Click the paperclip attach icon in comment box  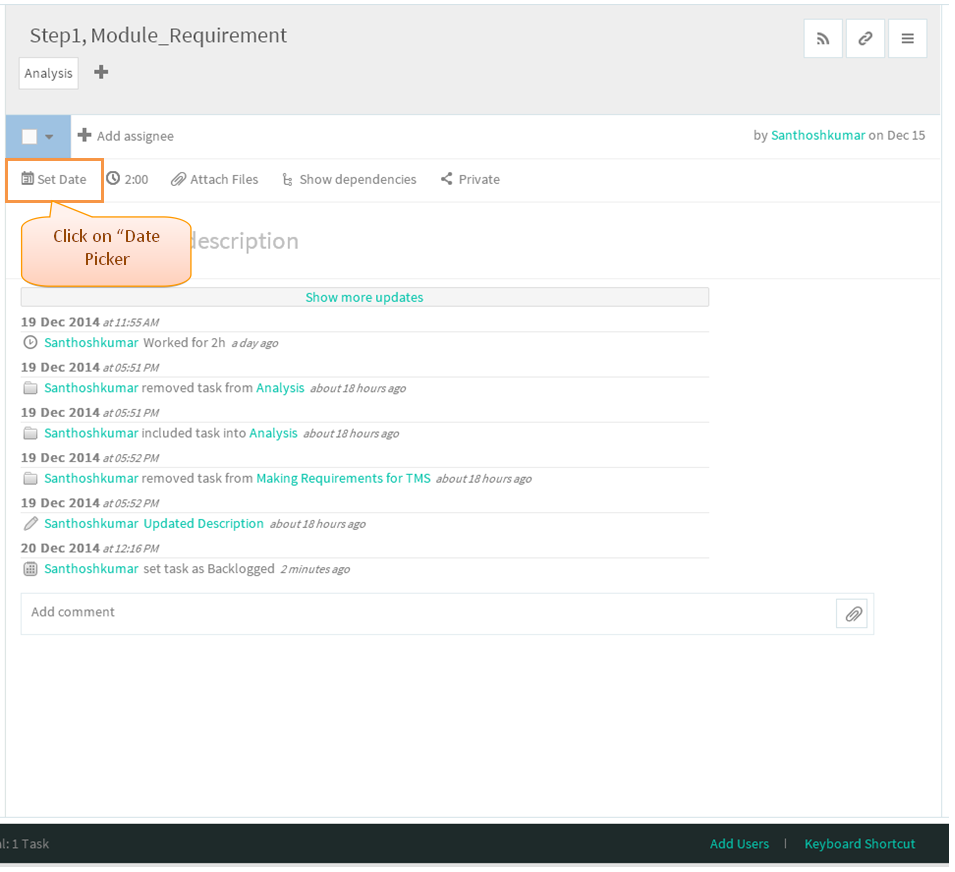click(x=853, y=614)
